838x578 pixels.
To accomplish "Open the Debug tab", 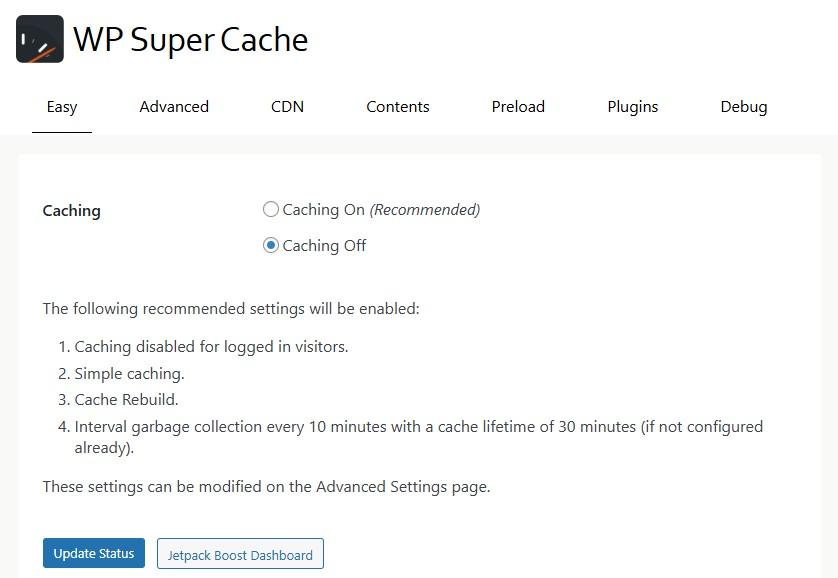I will pos(744,107).
